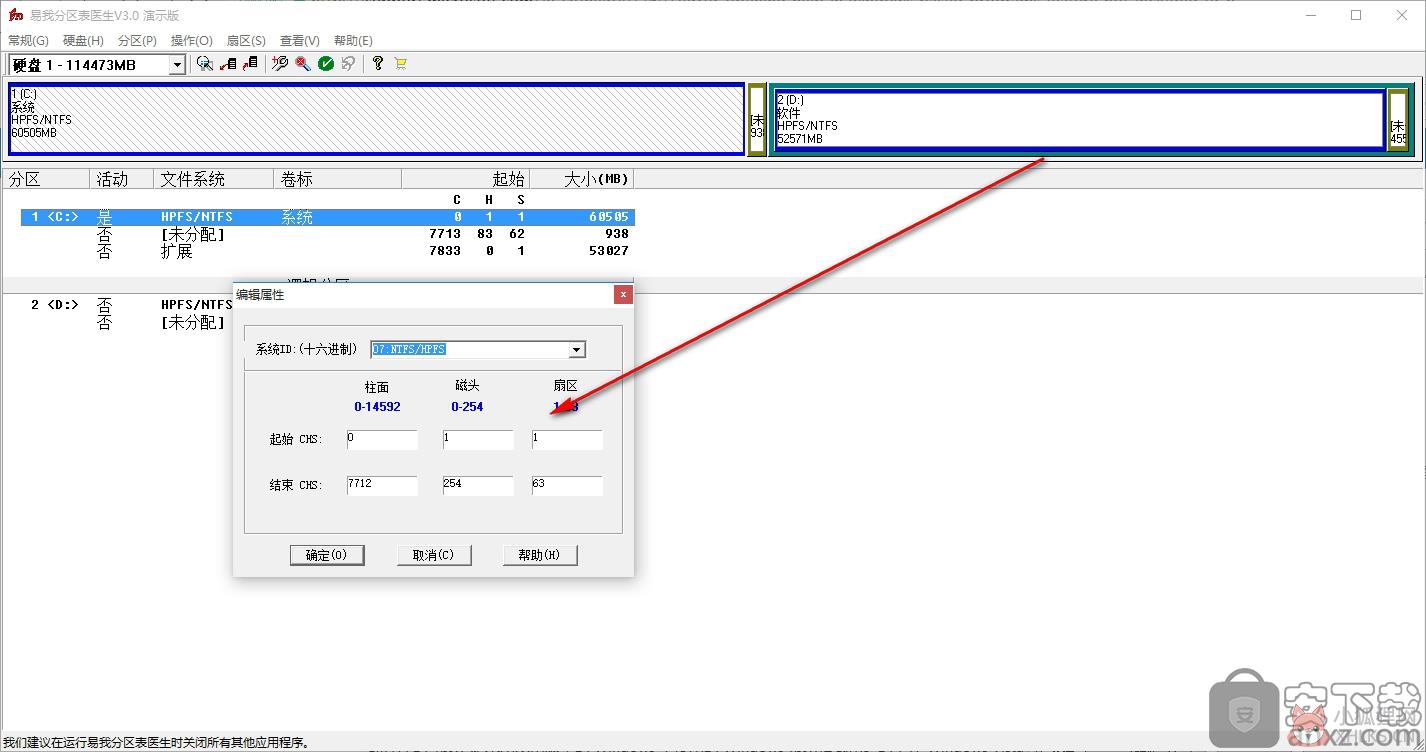Open the 查看(V) menu

(300, 41)
